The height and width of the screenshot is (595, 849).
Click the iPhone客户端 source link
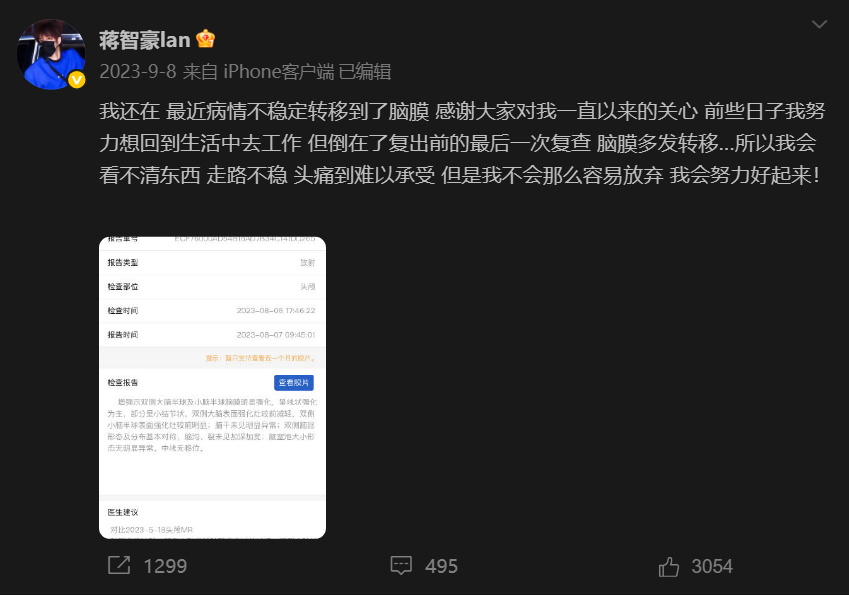click(x=278, y=71)
